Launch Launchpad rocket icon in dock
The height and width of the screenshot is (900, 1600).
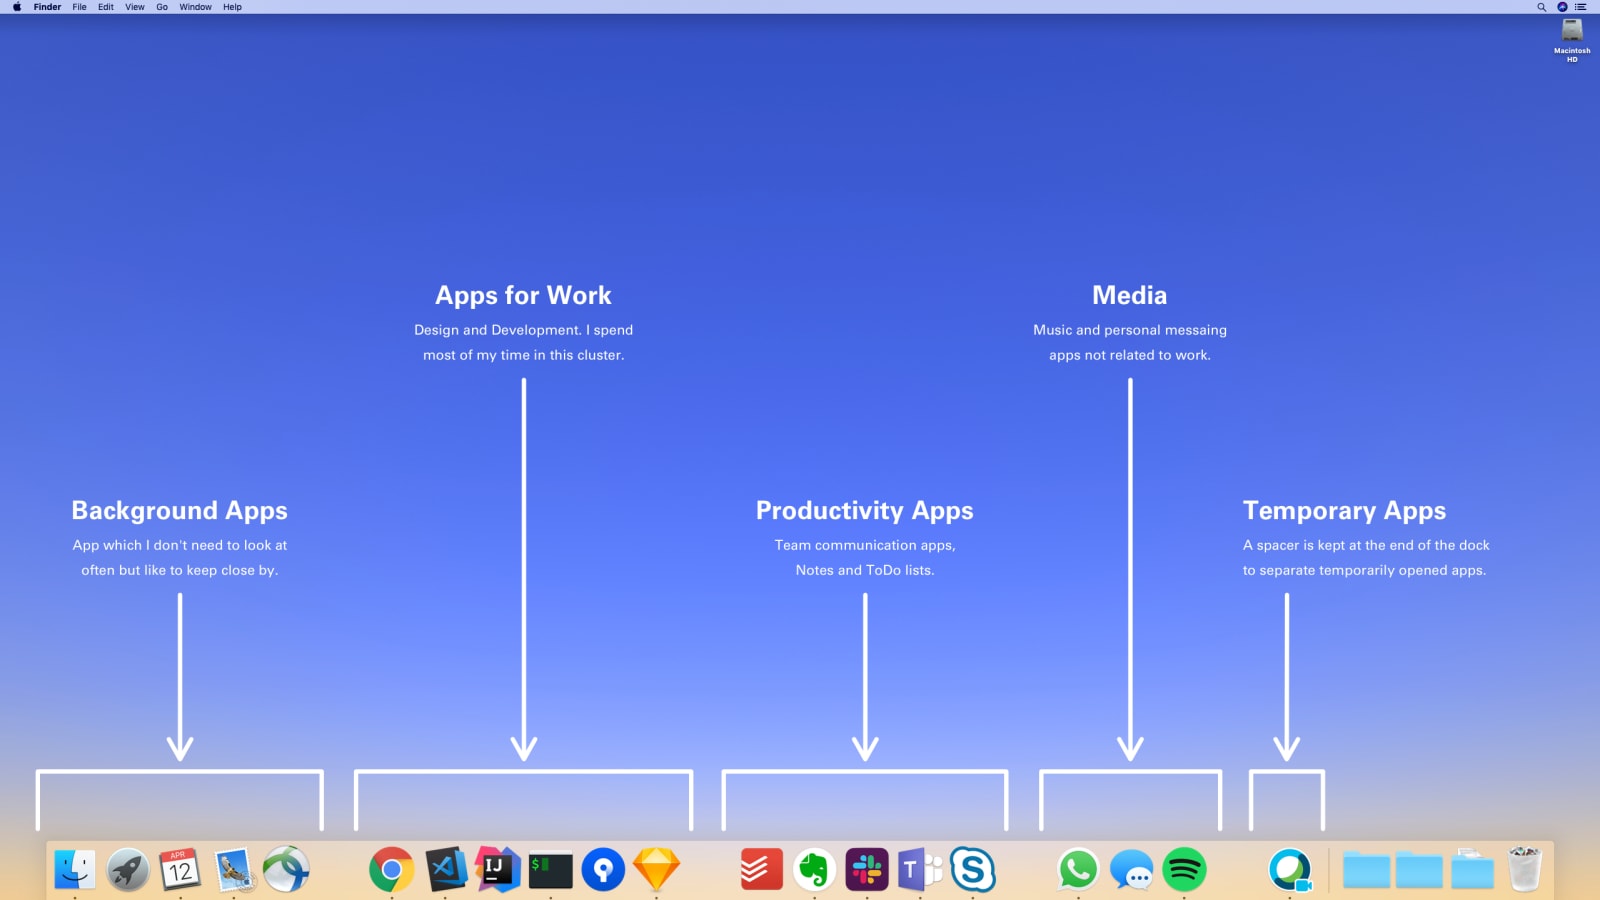pos(128,870)
